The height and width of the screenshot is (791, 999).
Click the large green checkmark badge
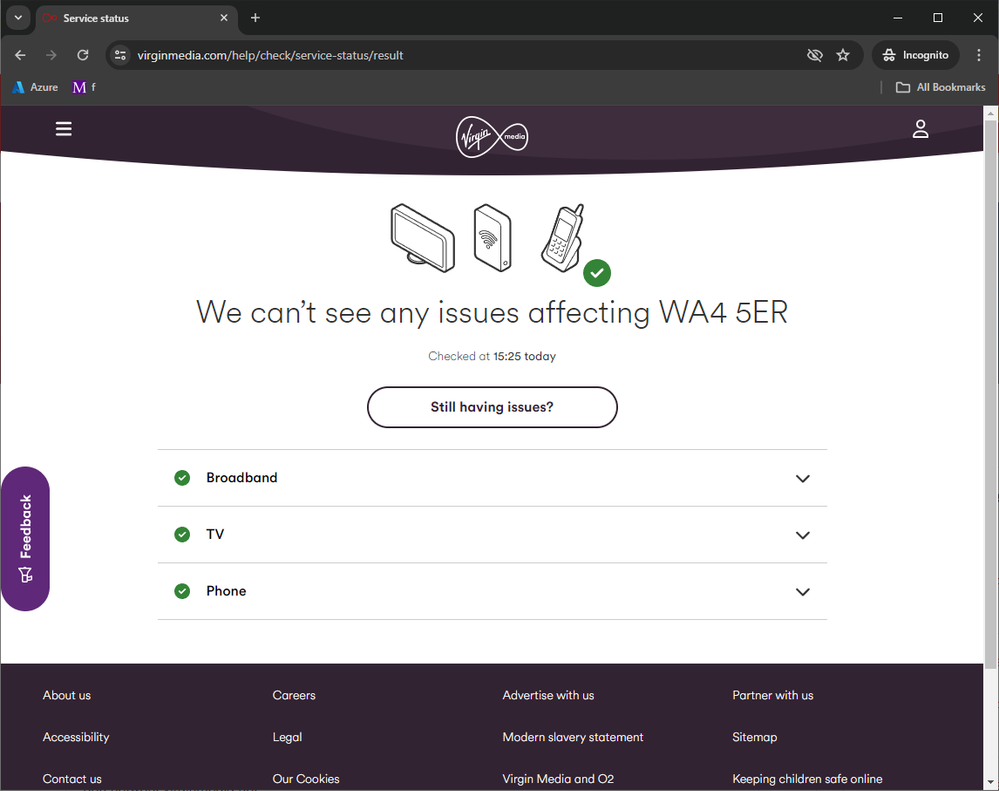click(597, 273)
